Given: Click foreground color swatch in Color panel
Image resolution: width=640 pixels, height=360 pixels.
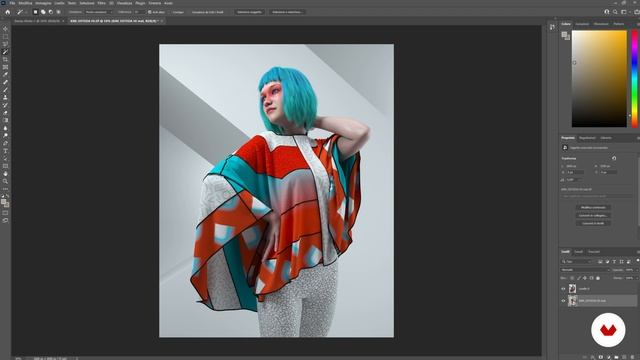Looking at the screenshot, I should [564, 35].
